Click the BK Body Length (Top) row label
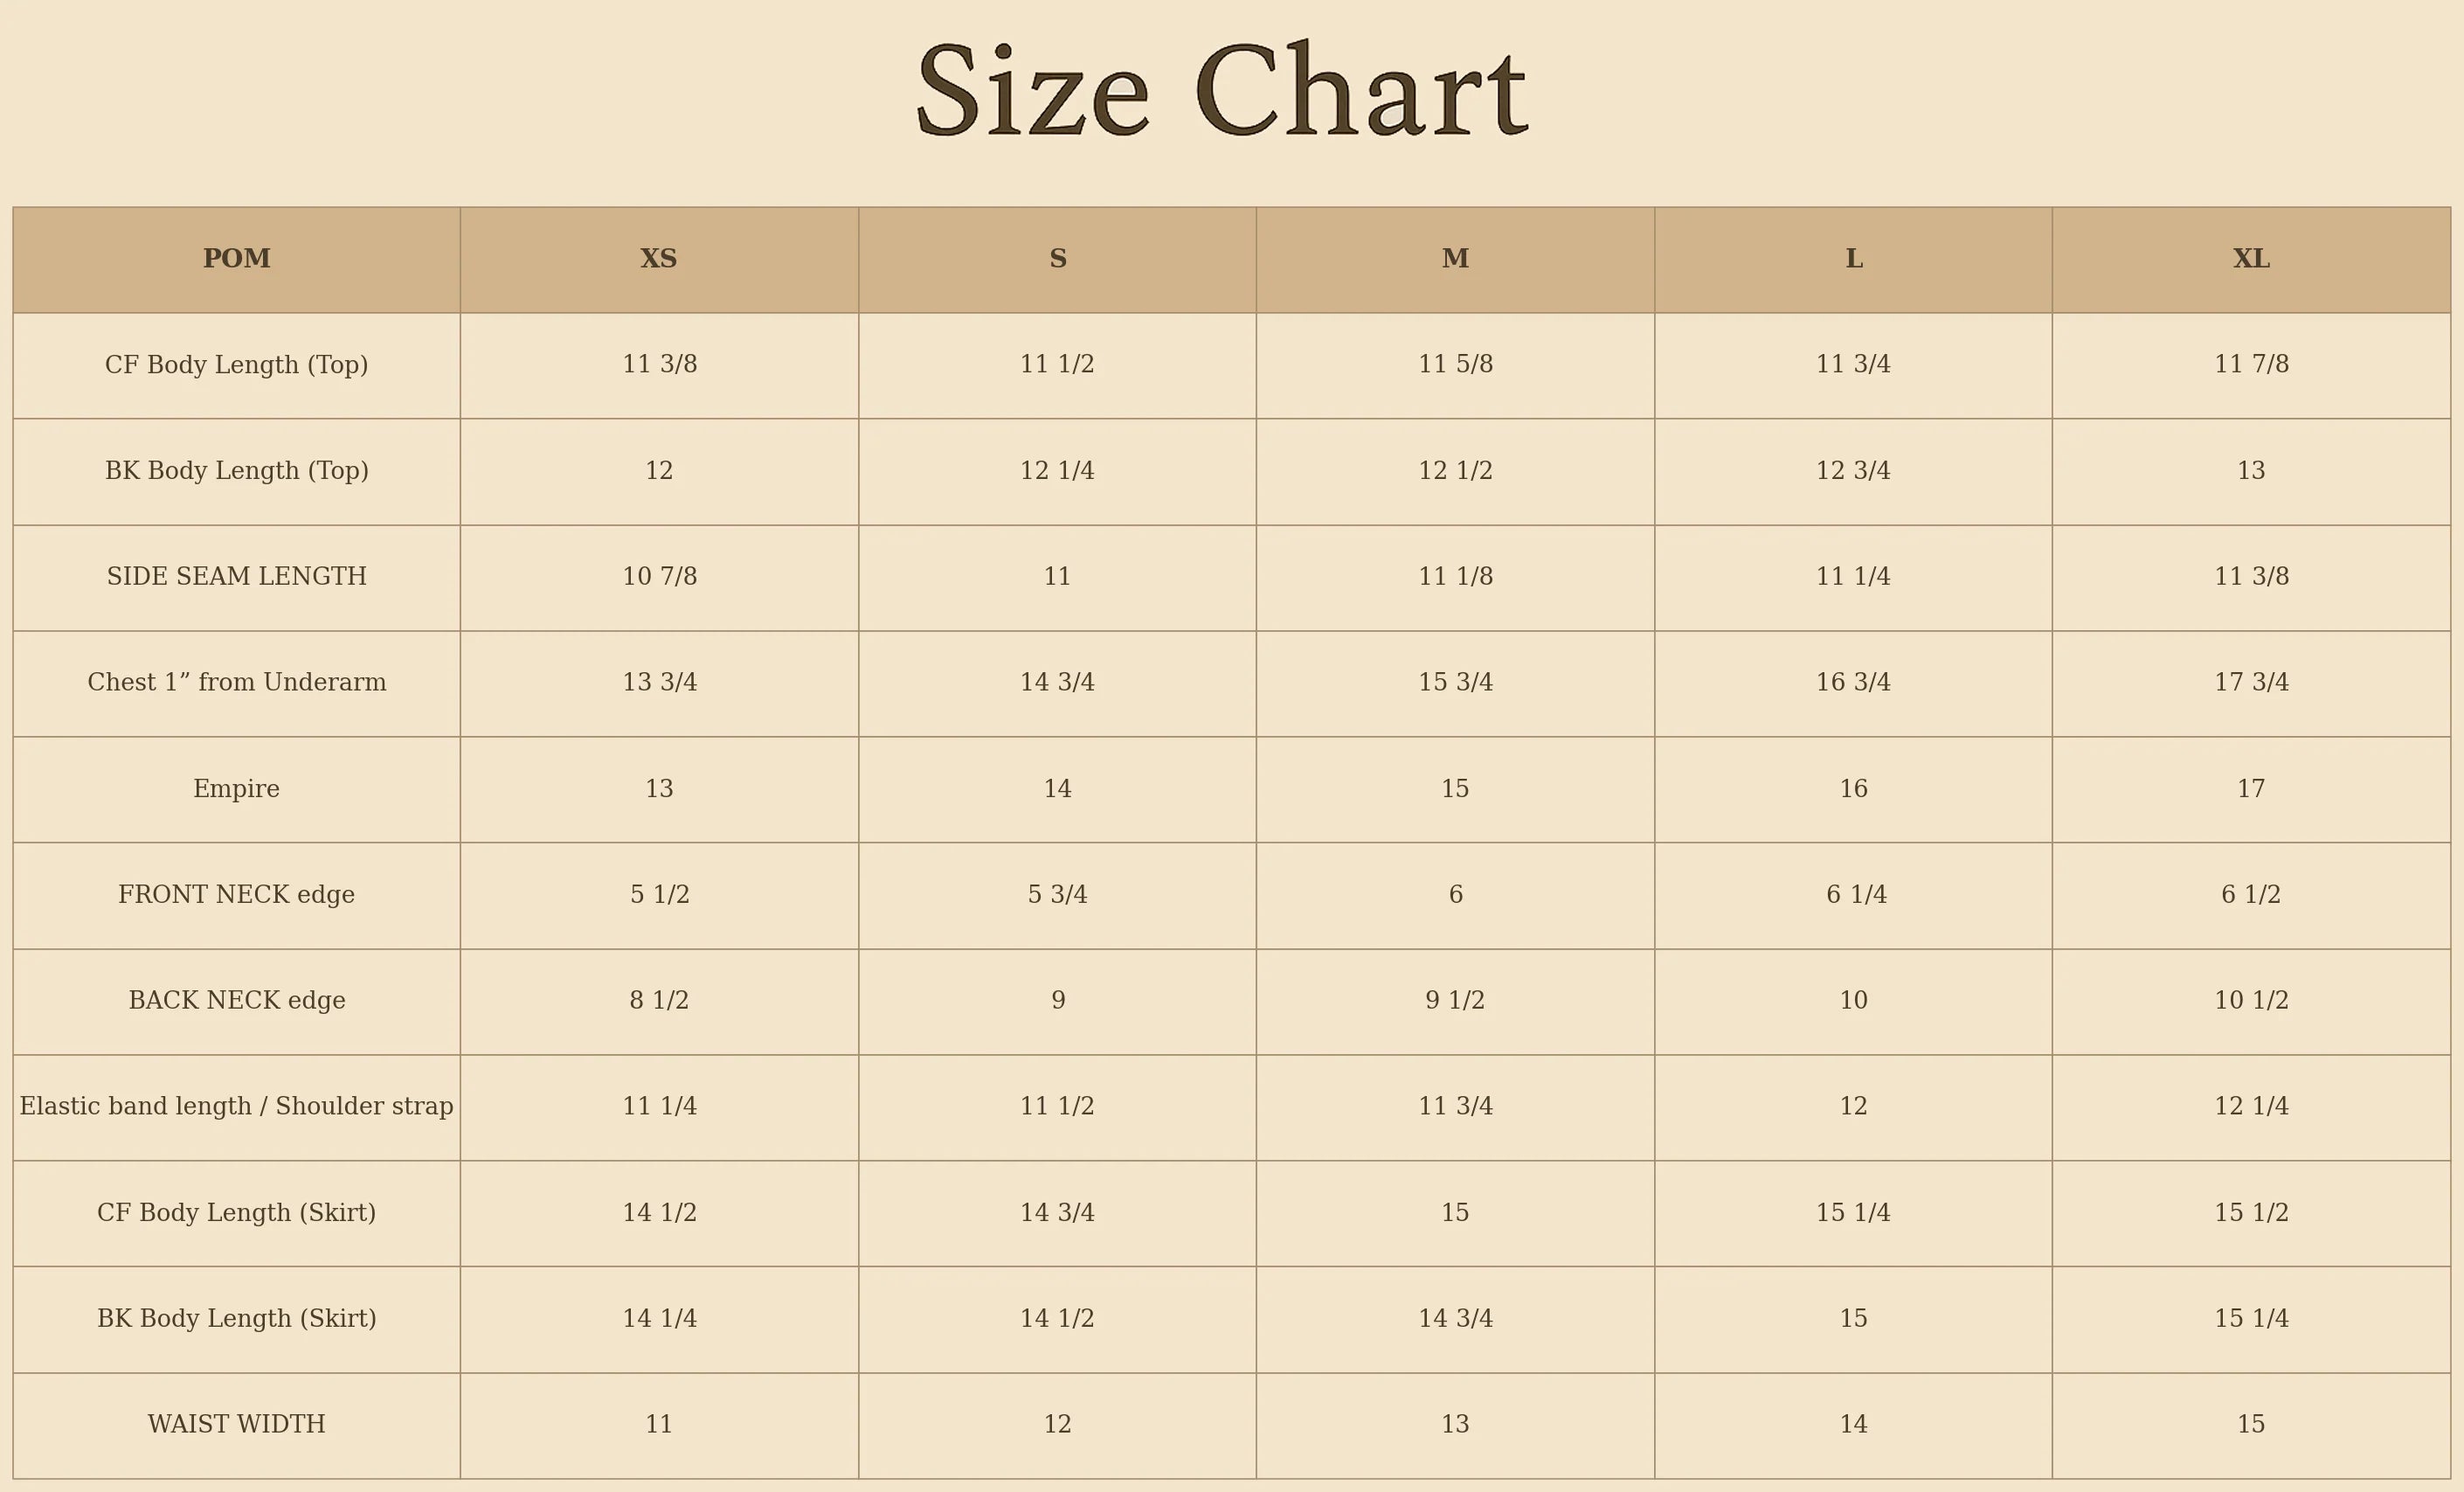This screenshot has height=1492, width=2464. pyautogui.click(x=236, y=471)
